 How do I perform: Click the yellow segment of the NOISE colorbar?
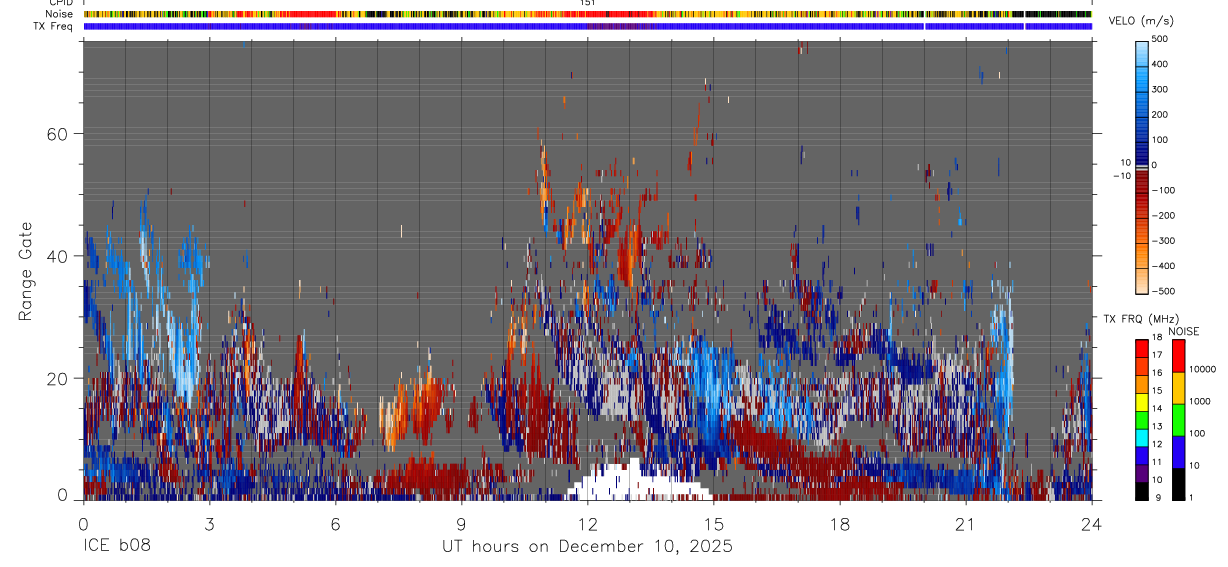(x=1178, y=388)
